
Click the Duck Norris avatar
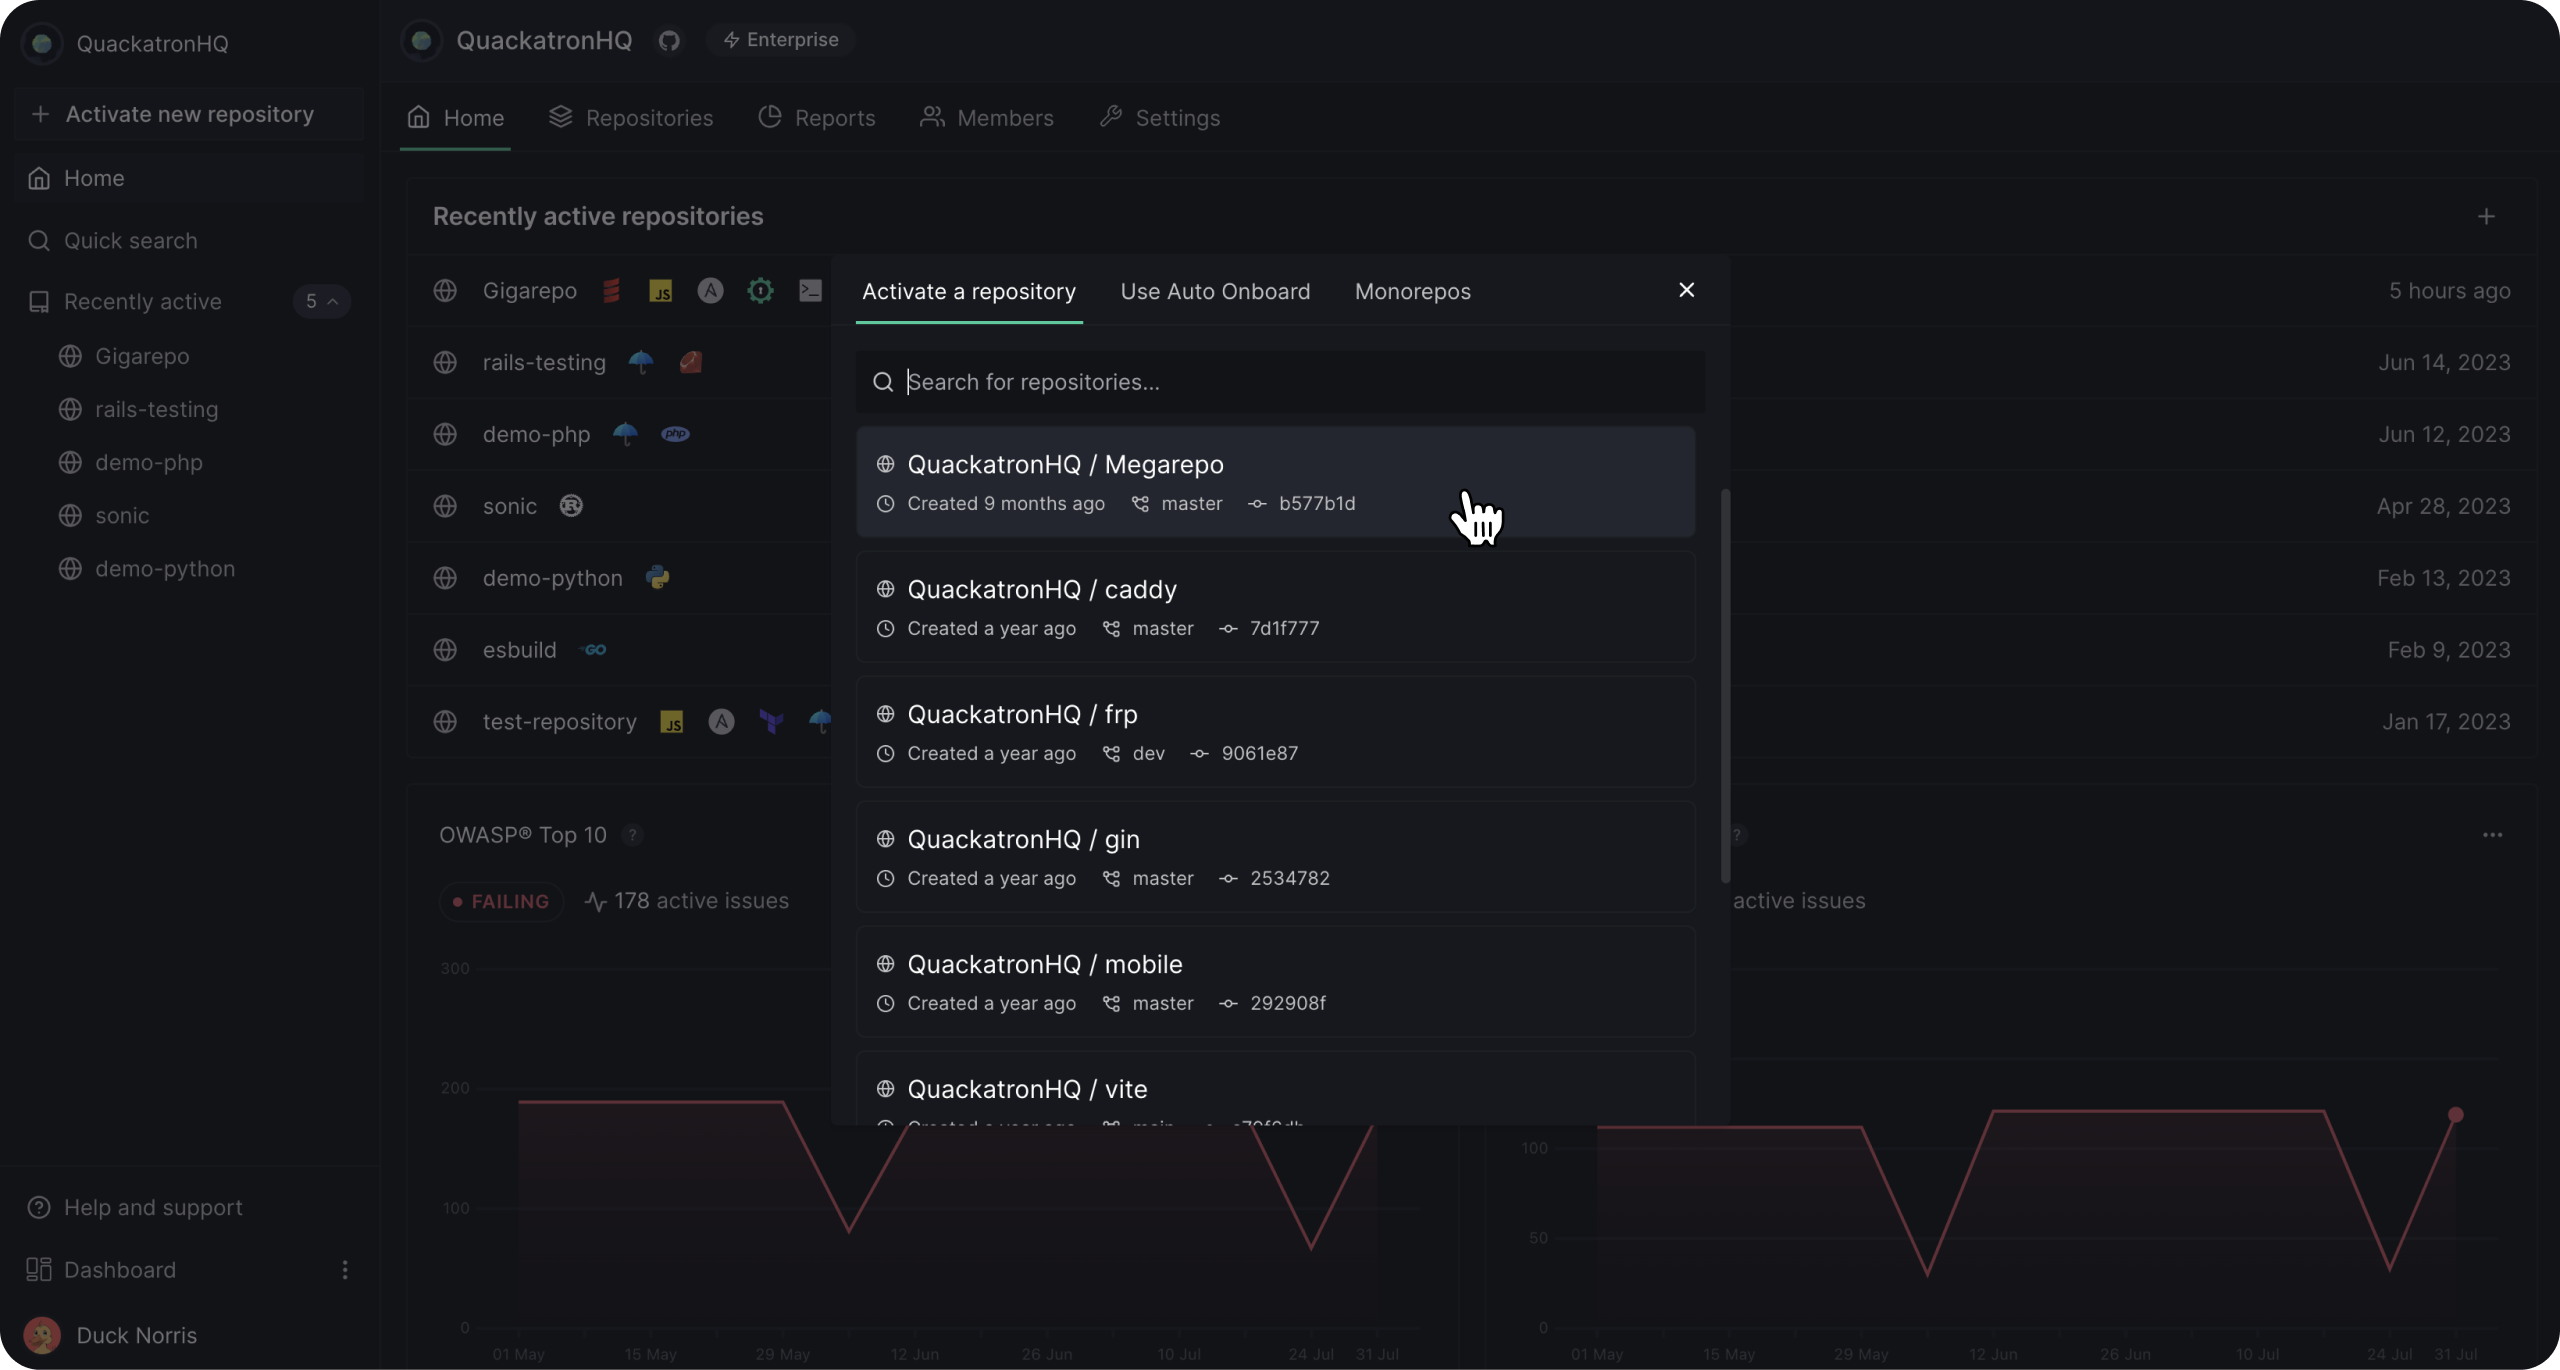(x=42, y=1335)
